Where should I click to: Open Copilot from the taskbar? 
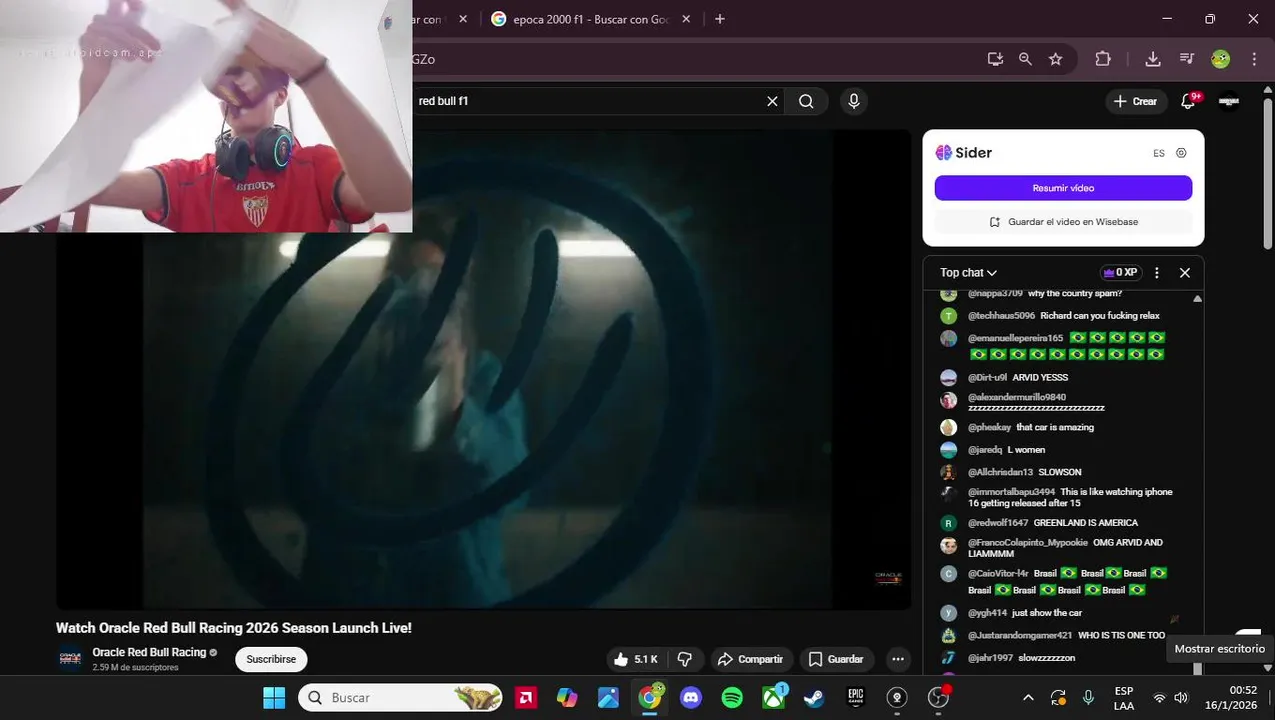point(567,698)
